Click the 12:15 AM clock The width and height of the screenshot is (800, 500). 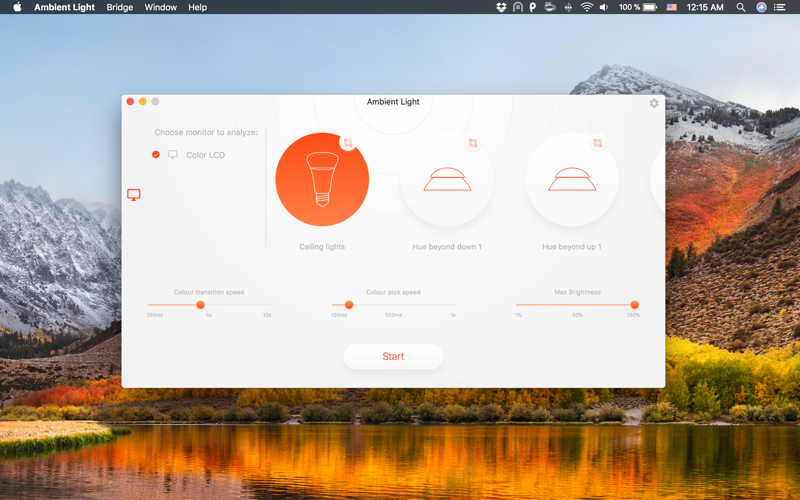tap(705, 7)
